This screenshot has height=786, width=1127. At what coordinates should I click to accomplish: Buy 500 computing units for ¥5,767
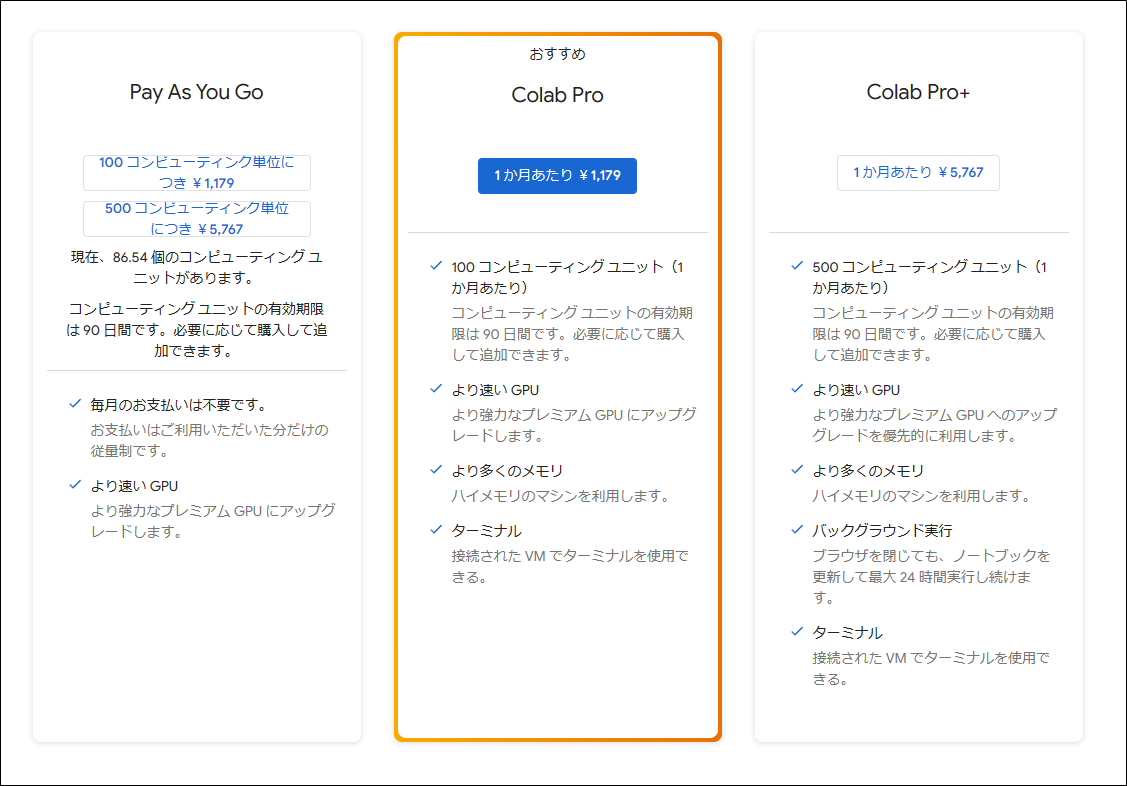coord(197,218)
